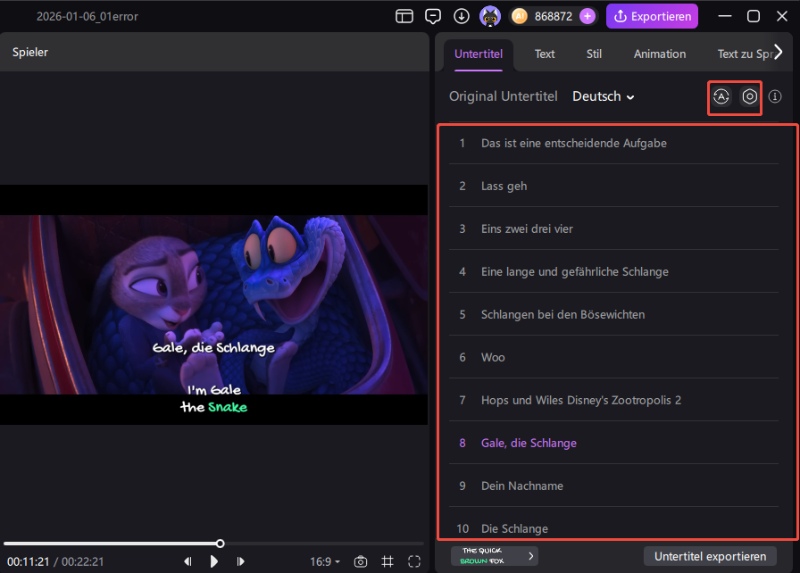This screenshot has height=573, width=800.
Task: Switch to the Text tab
Action: [544, 54]
